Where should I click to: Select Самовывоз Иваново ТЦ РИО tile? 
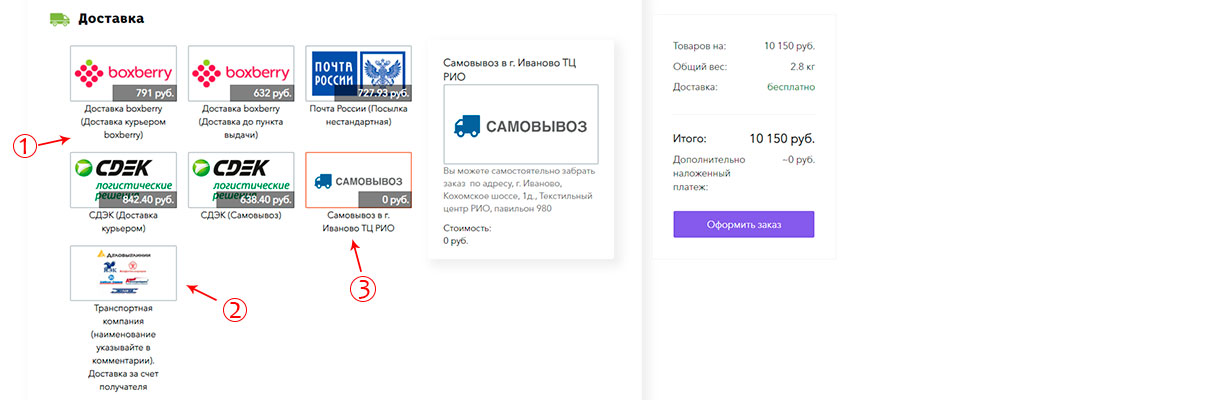click(358, 180)
